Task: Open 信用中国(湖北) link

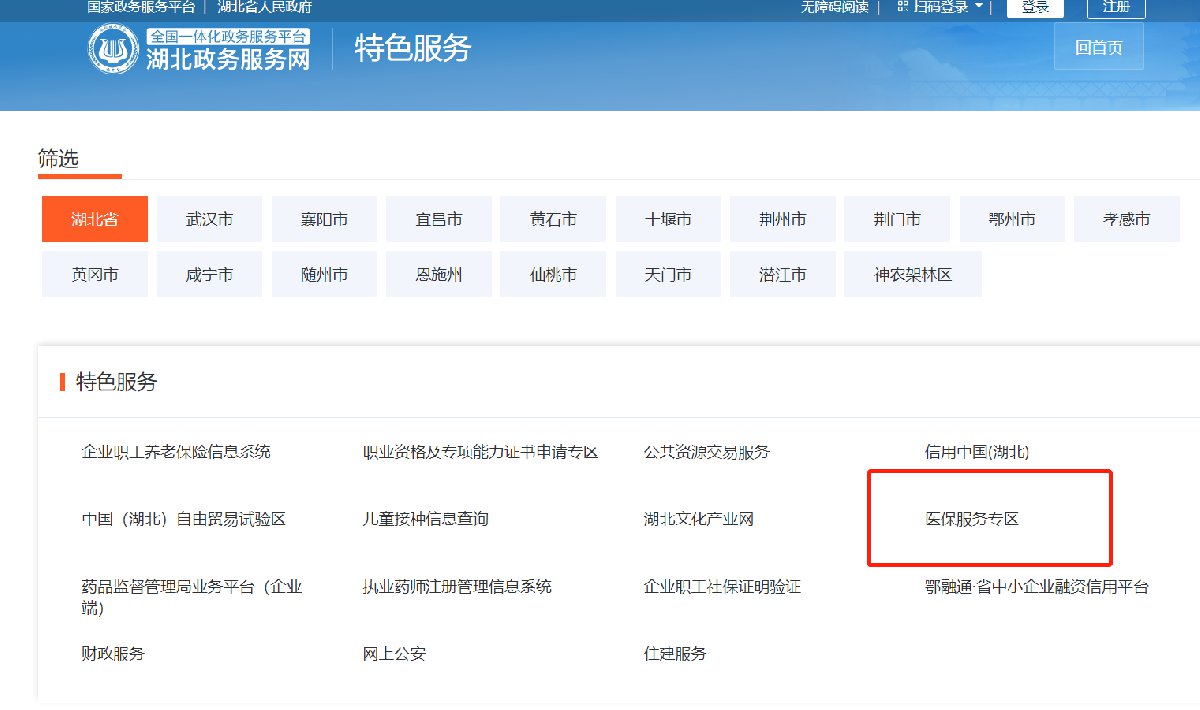Action: click(977, 452)
